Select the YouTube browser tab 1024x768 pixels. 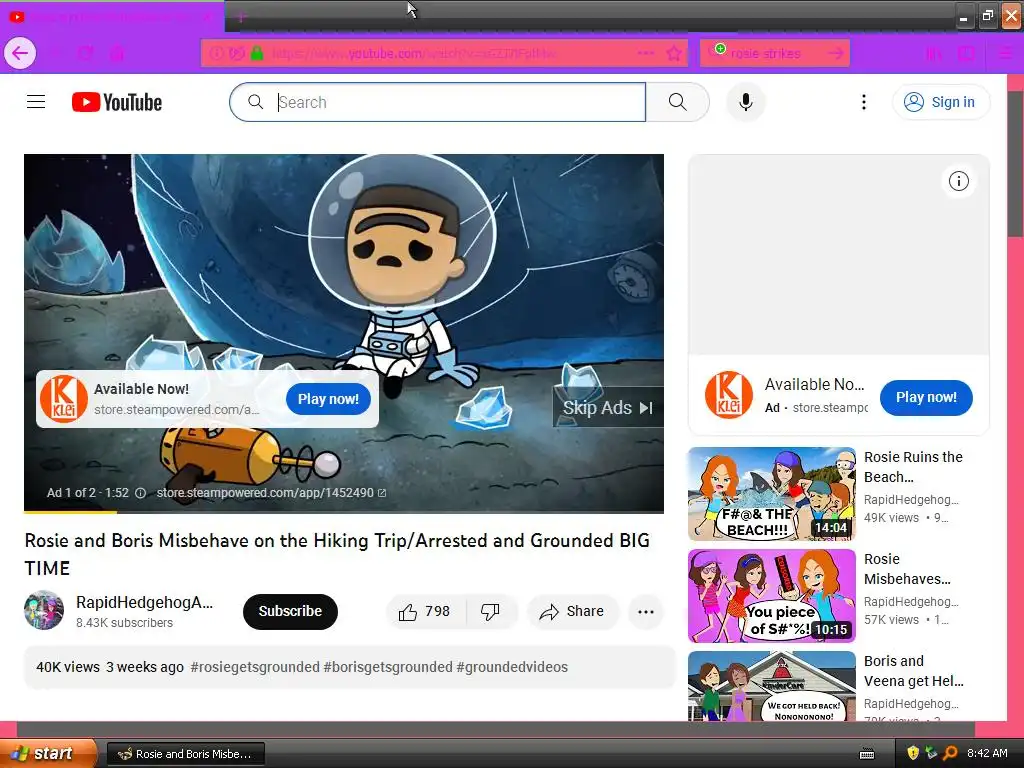point(111,17)
